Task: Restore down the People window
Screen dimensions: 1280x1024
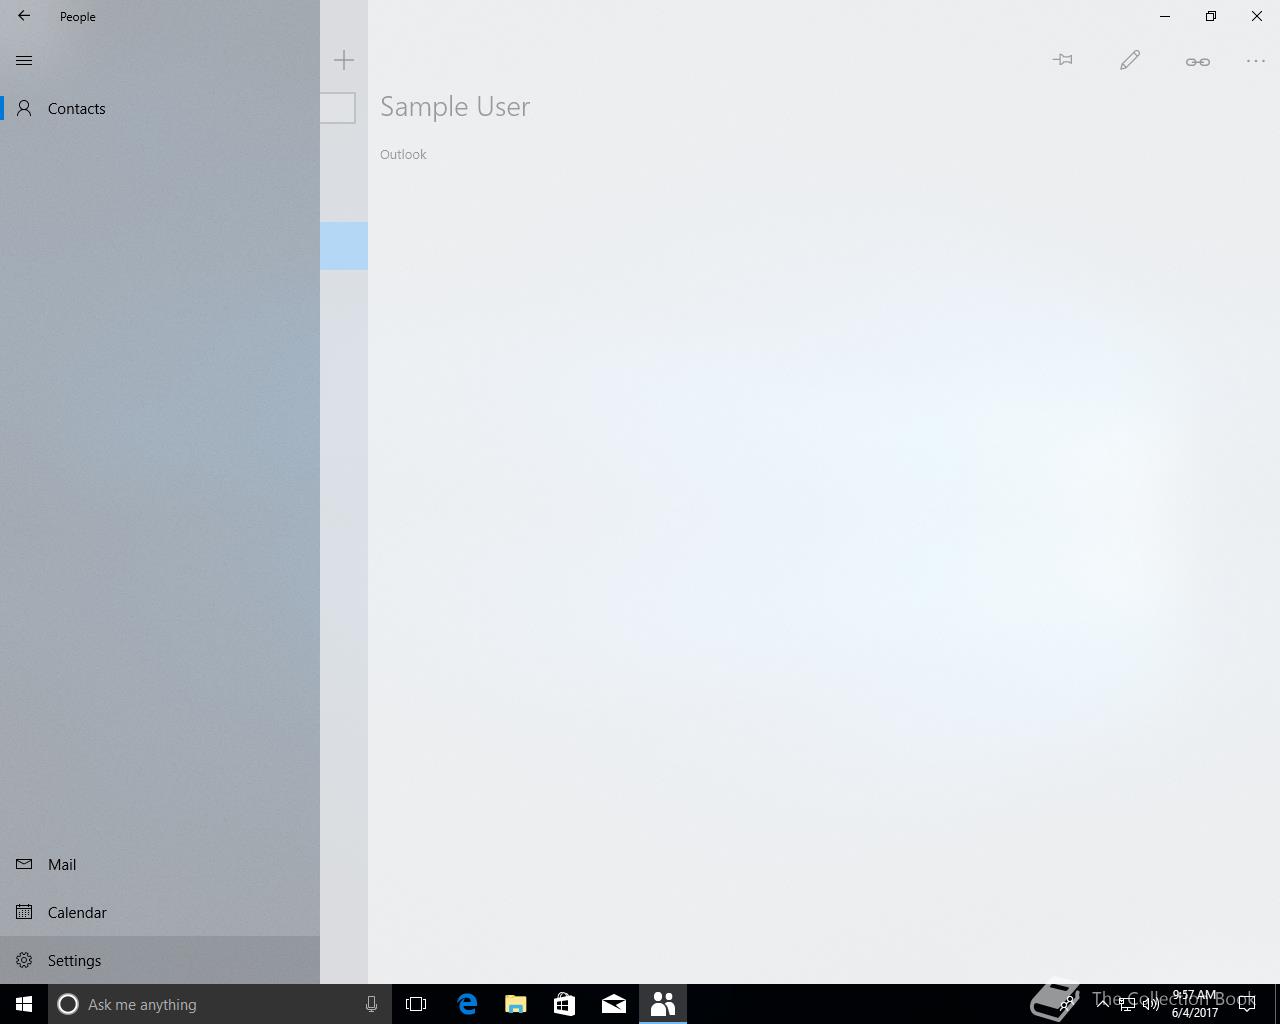Action: [1211, 16]
